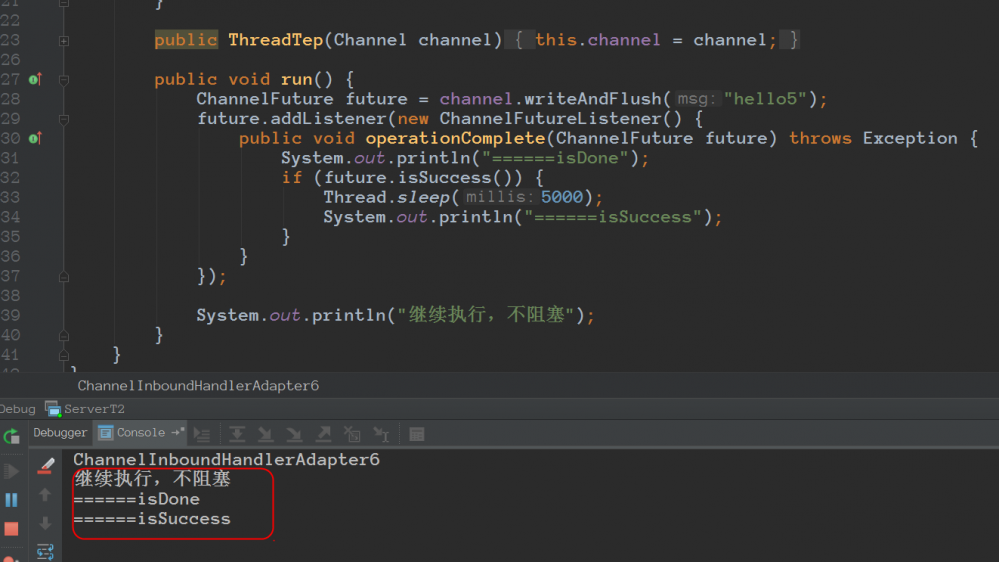Click the "future" variable on line 28
Viewport: 999px width, 562px height.
coord(376,99)
